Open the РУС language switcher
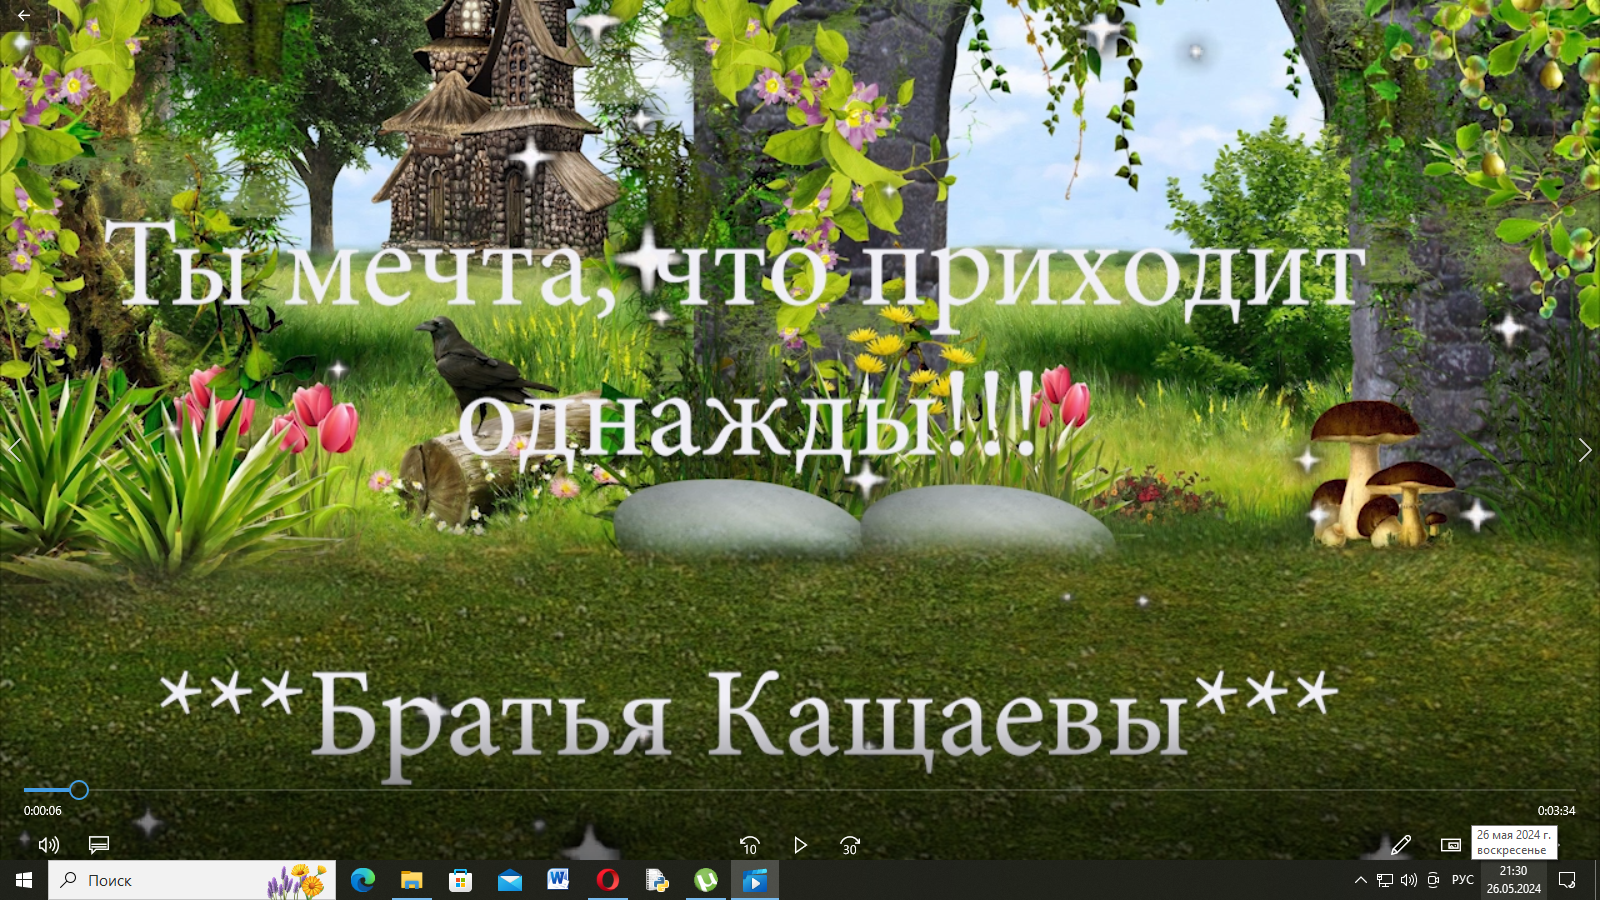Image resolution: width=1600 pixels, height=900 pixels. (1463, 881)
